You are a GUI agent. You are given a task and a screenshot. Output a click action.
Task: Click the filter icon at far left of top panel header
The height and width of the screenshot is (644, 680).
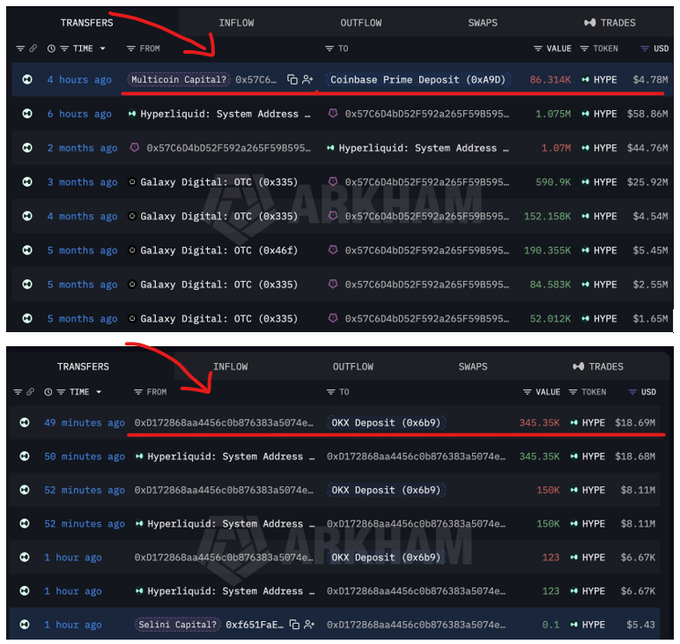[x=20, y=48]
